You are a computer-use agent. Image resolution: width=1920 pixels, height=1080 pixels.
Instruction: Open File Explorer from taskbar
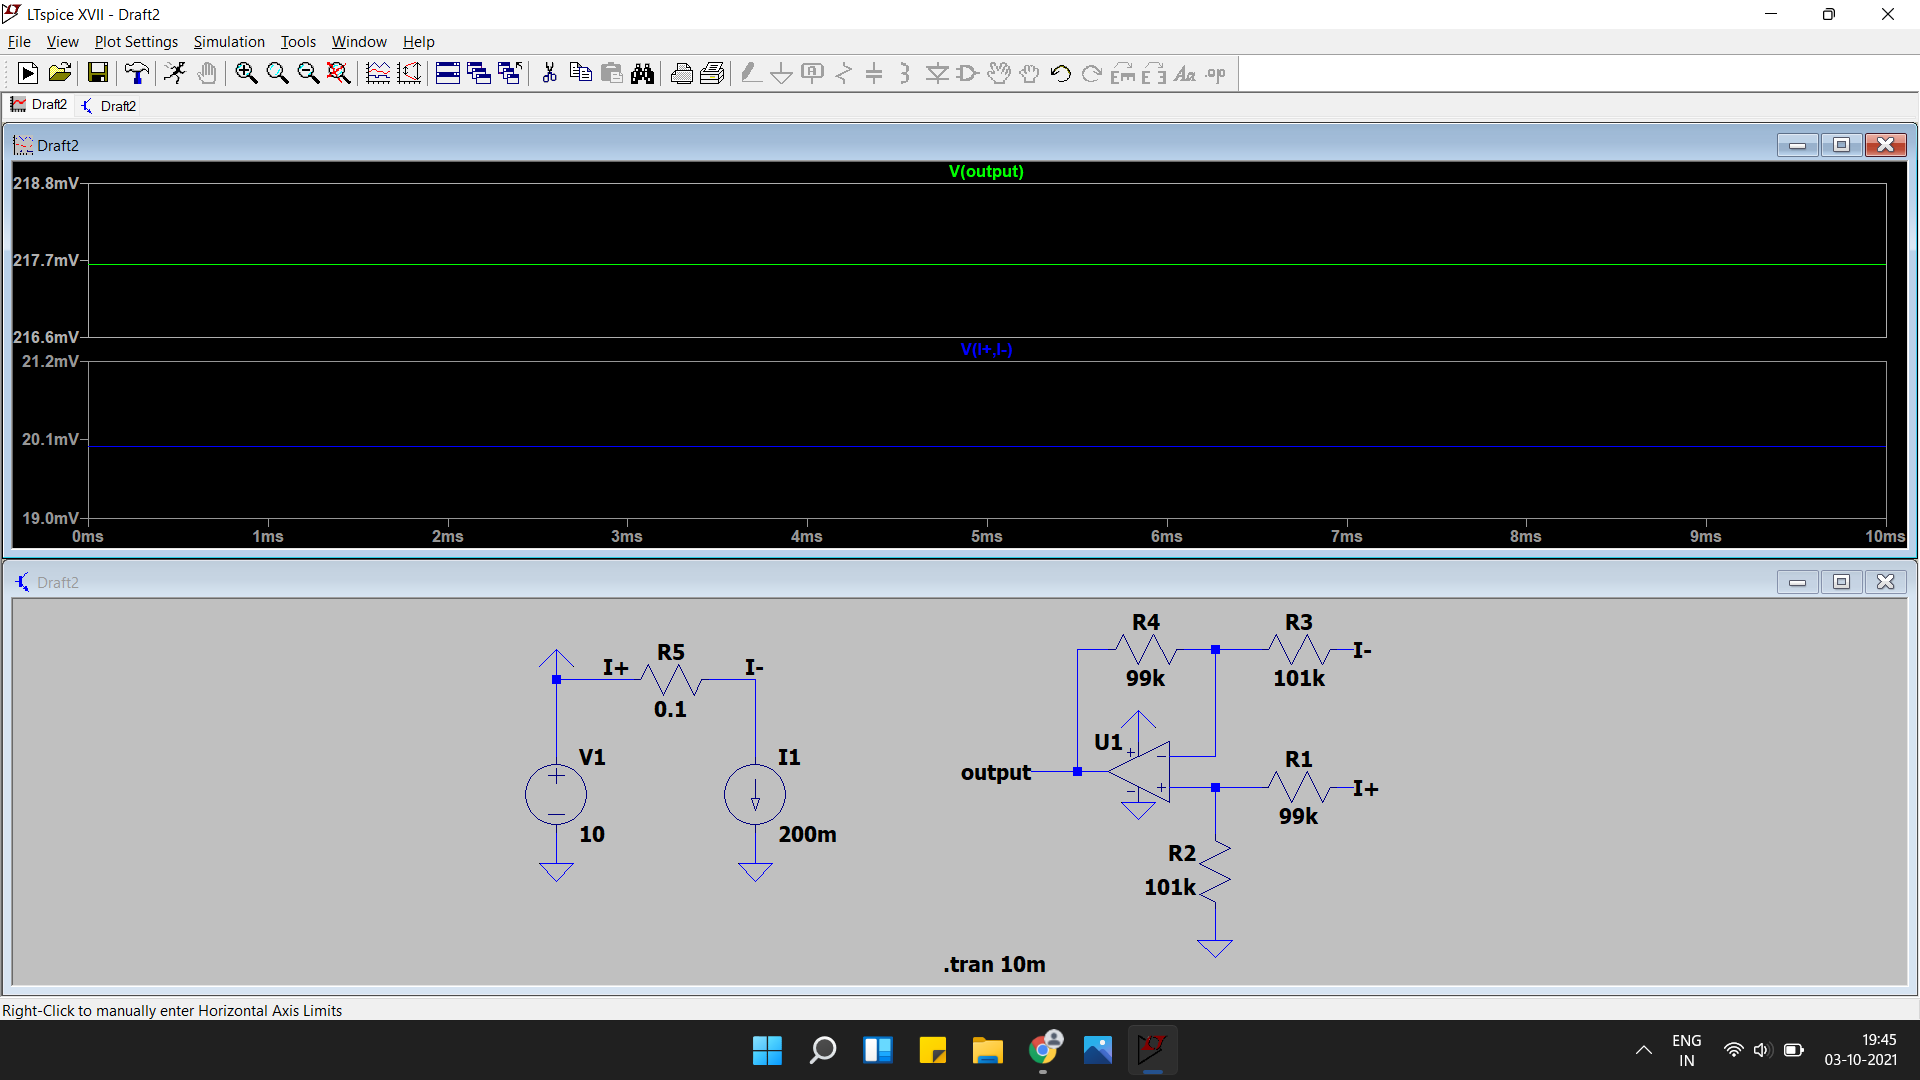click(x=987, y=1050)
